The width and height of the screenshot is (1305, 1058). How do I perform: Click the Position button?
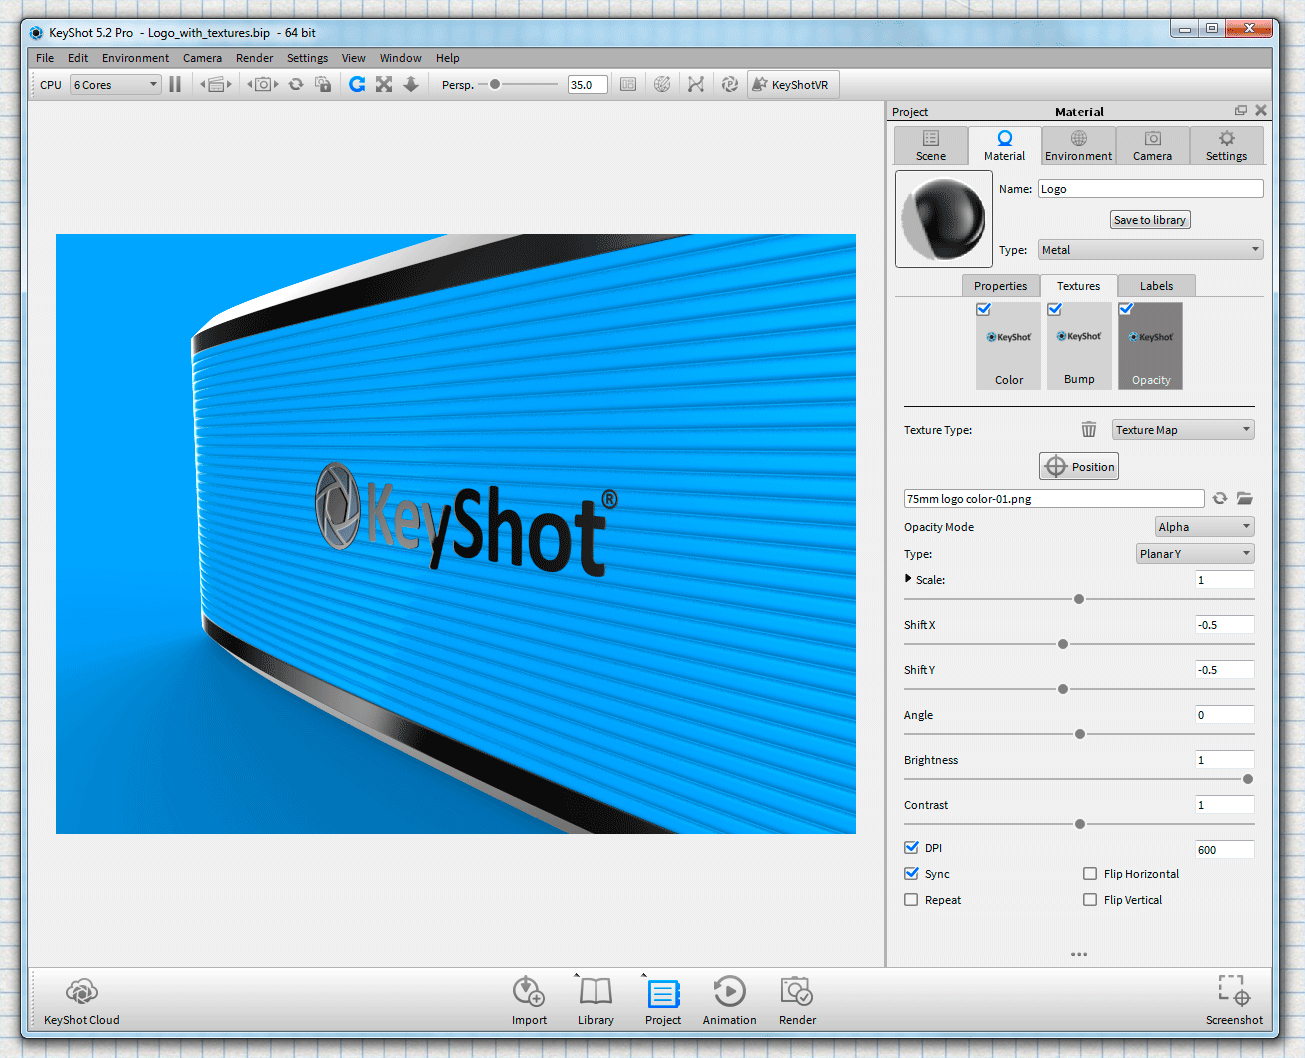coord(1079,467)
